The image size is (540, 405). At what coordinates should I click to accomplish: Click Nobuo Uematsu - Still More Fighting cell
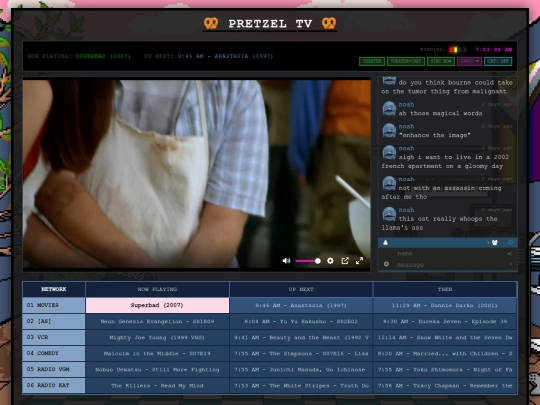[x=157, y=370]
